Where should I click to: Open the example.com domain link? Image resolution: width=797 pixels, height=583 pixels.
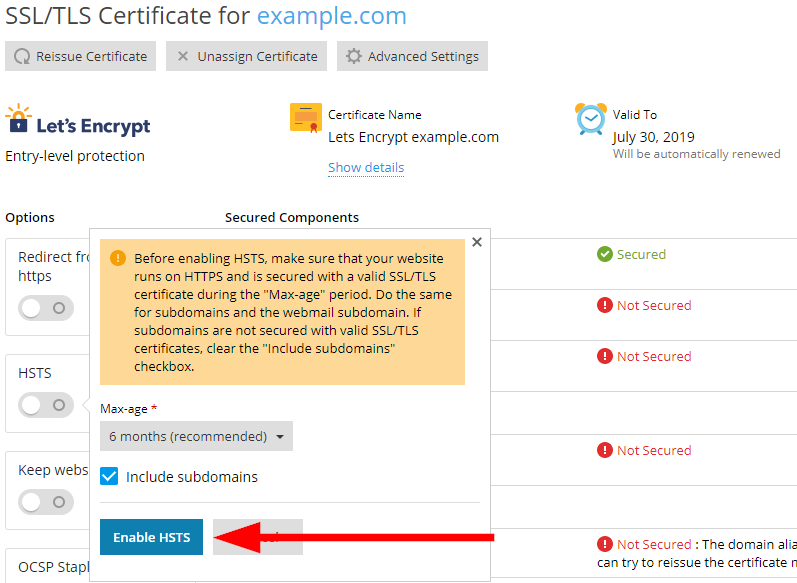tap(332, 16)
